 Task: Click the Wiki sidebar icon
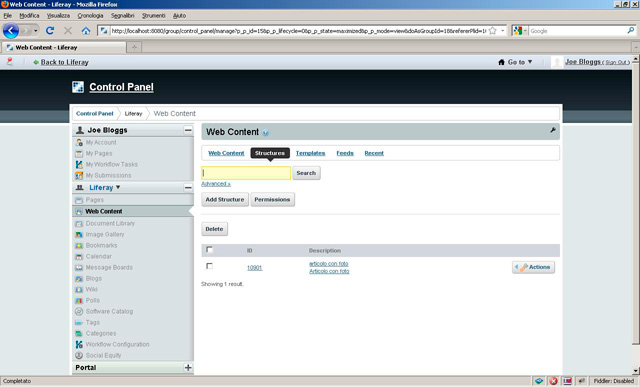coord(79,290)
